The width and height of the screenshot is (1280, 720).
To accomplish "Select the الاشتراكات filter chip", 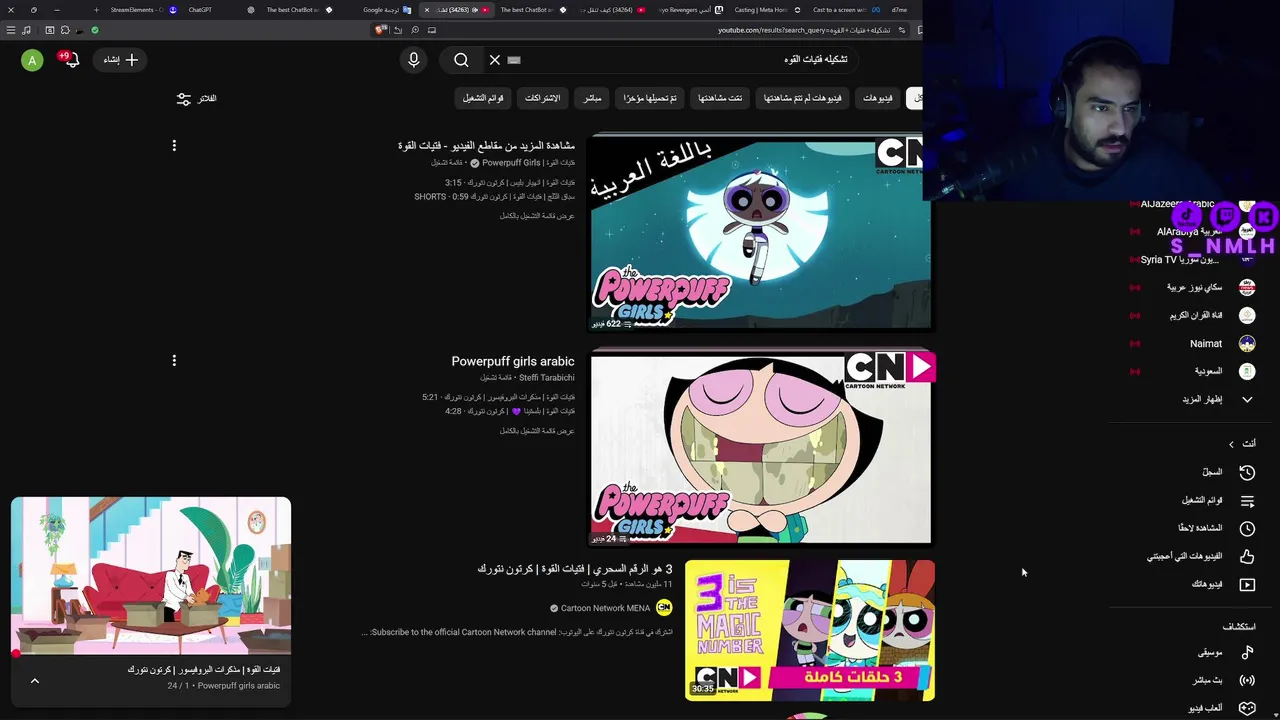I will click(x=542, y=98).
